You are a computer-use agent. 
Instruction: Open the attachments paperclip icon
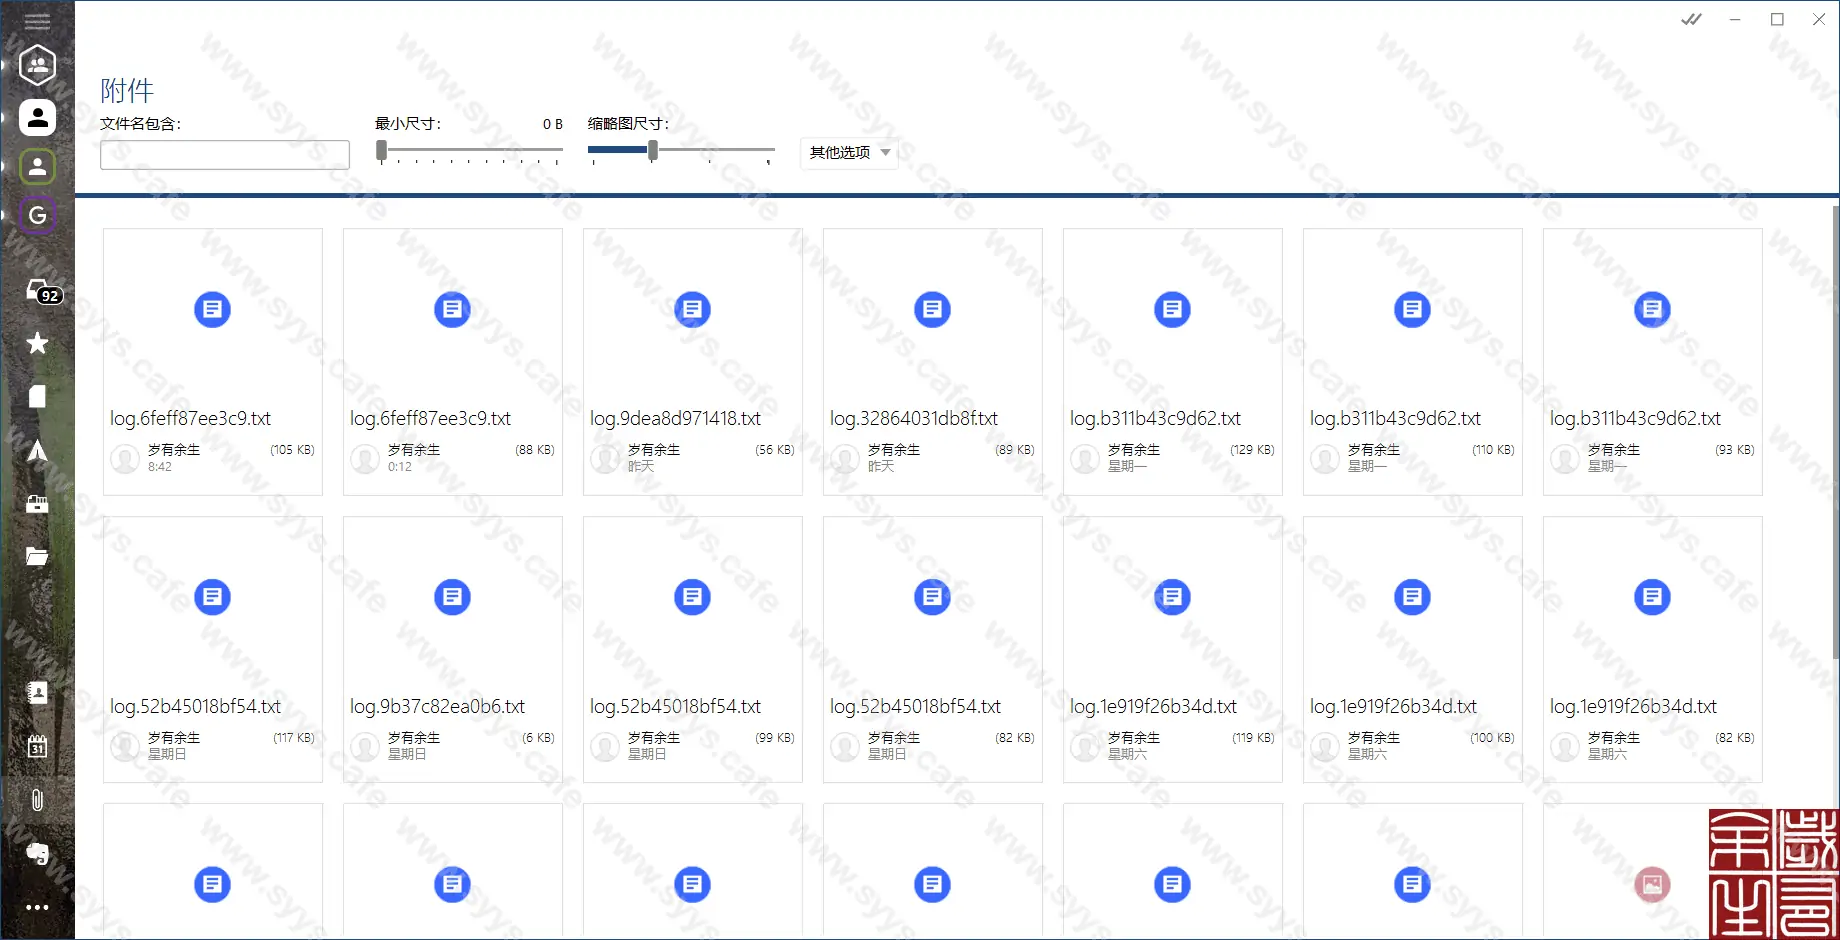pos(37,800)
